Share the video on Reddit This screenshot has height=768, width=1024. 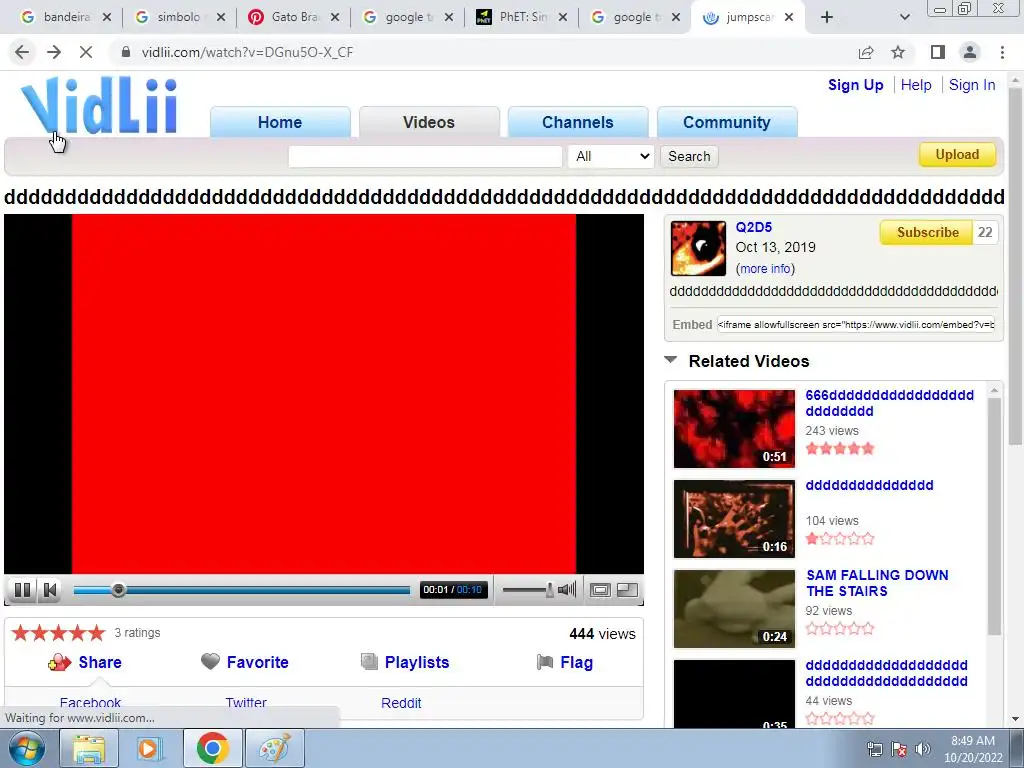tap(401, 703)
